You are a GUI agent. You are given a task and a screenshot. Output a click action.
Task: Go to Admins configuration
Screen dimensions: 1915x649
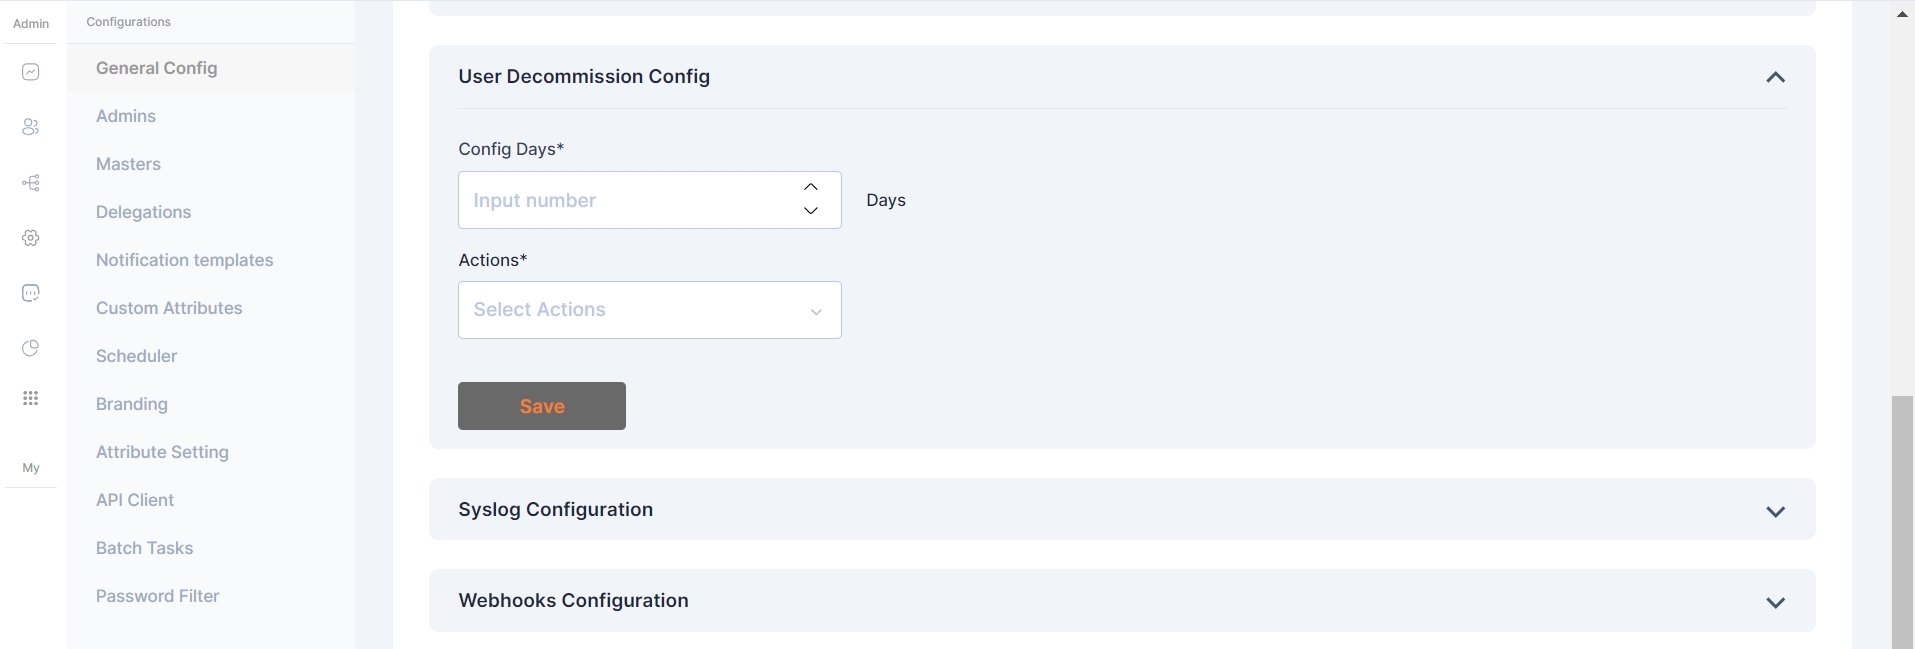[126, 116]
